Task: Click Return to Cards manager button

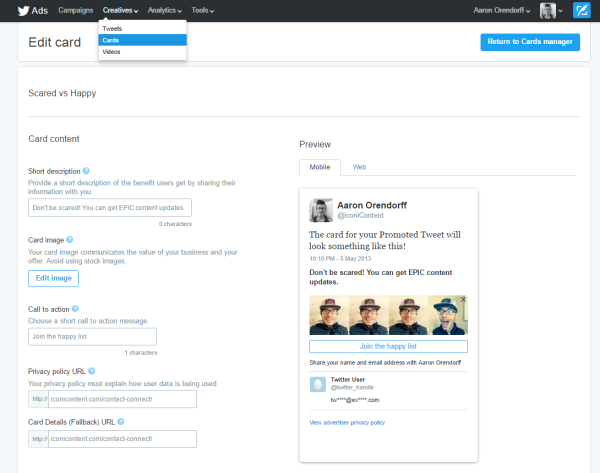Action: pyautogui.click(x=530, y=42)
